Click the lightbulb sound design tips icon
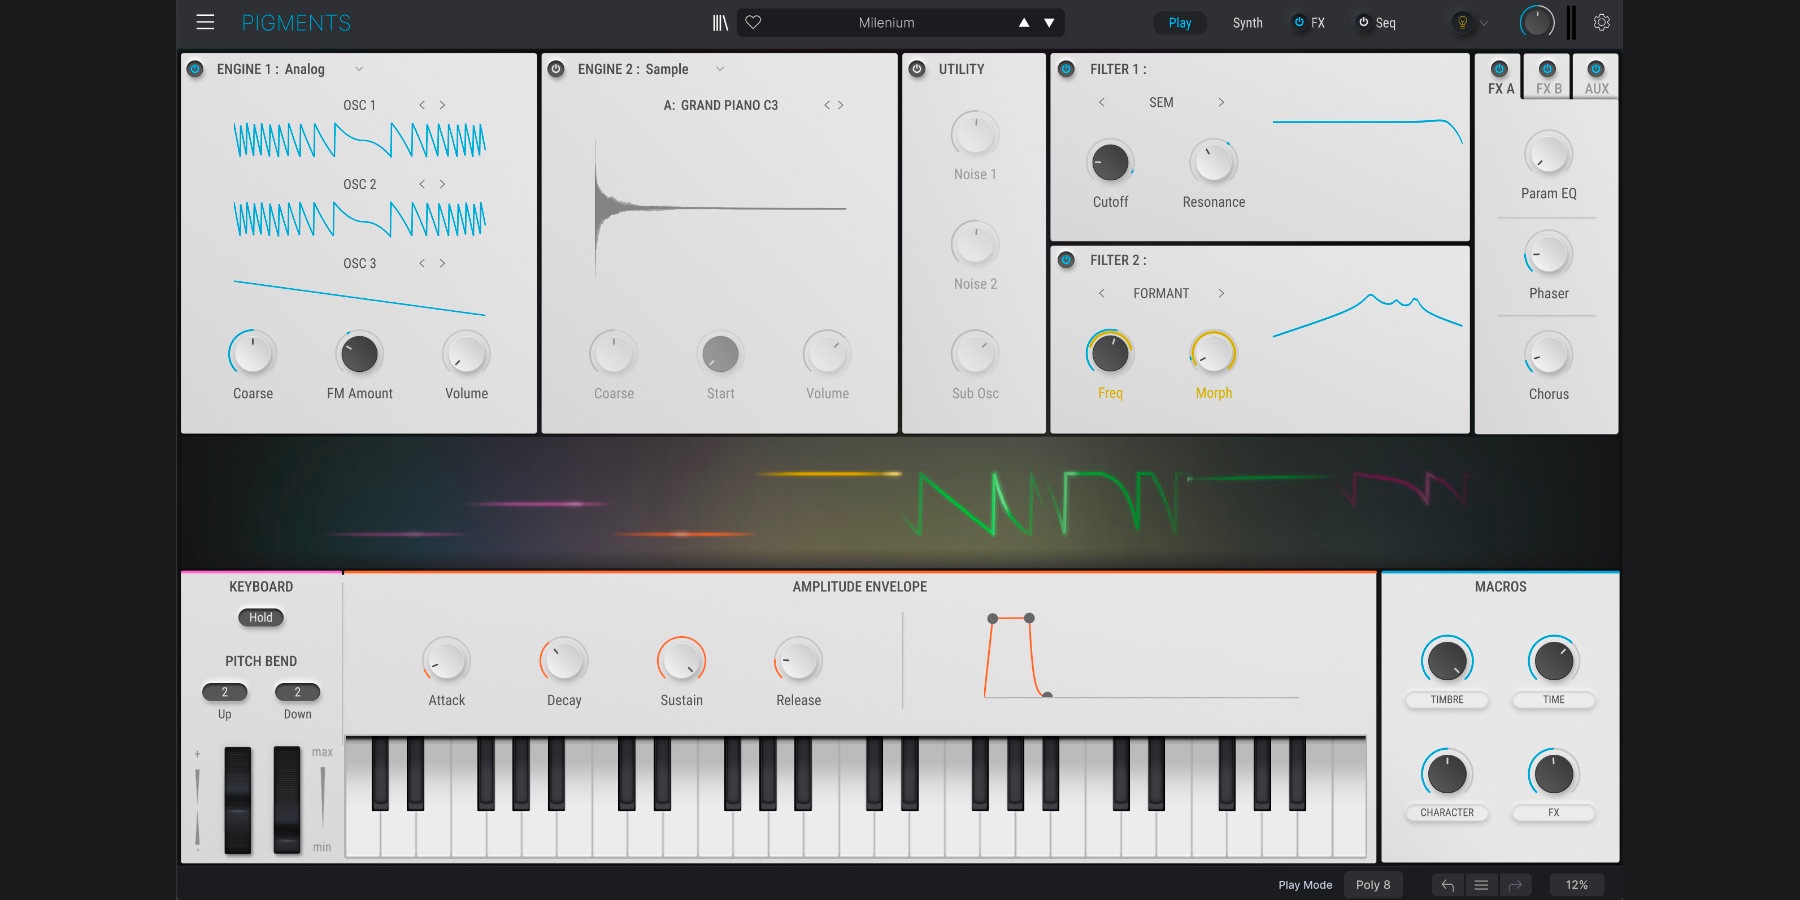This screenshot has height=900, width=1800. point(1462,22)
